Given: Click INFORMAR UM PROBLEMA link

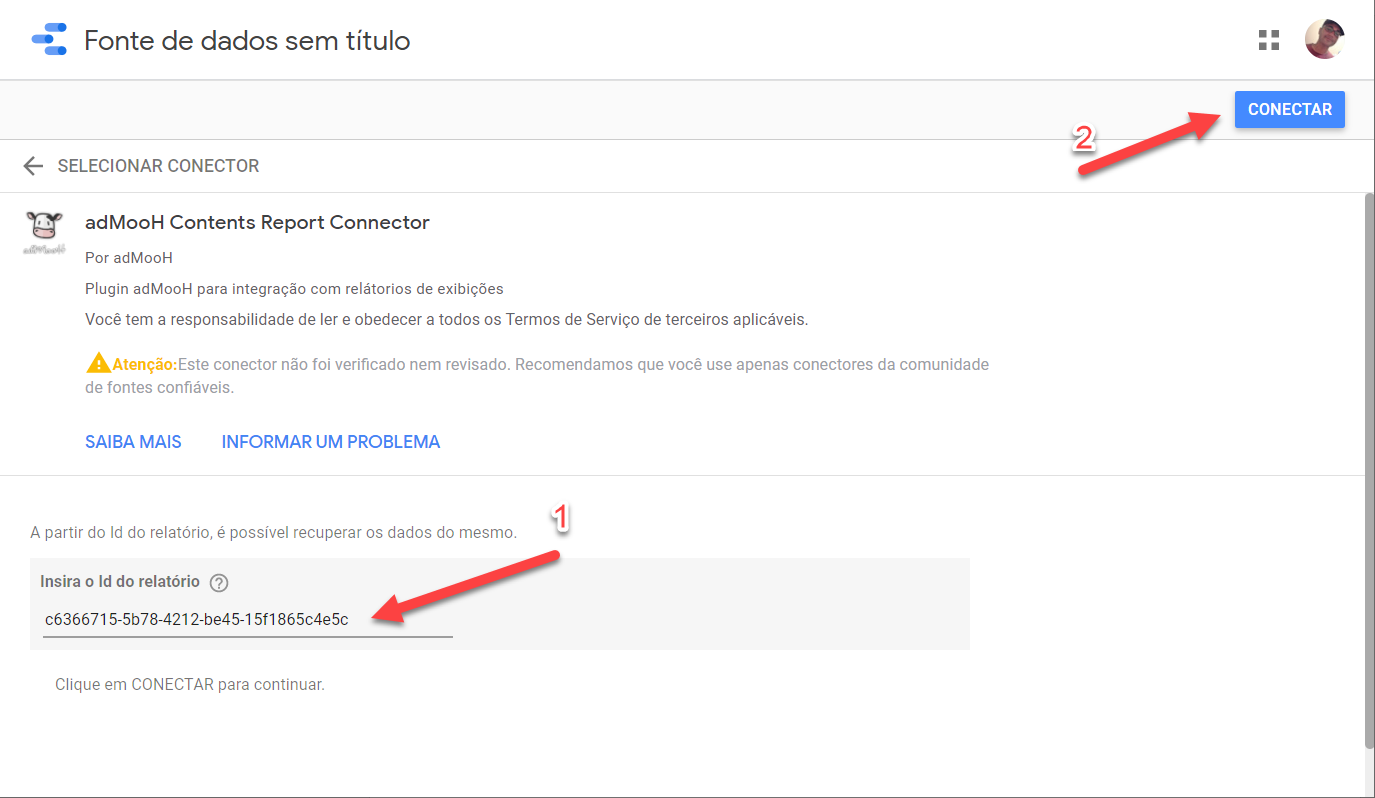Looking at the screenshot, I should tap(331, 442).
